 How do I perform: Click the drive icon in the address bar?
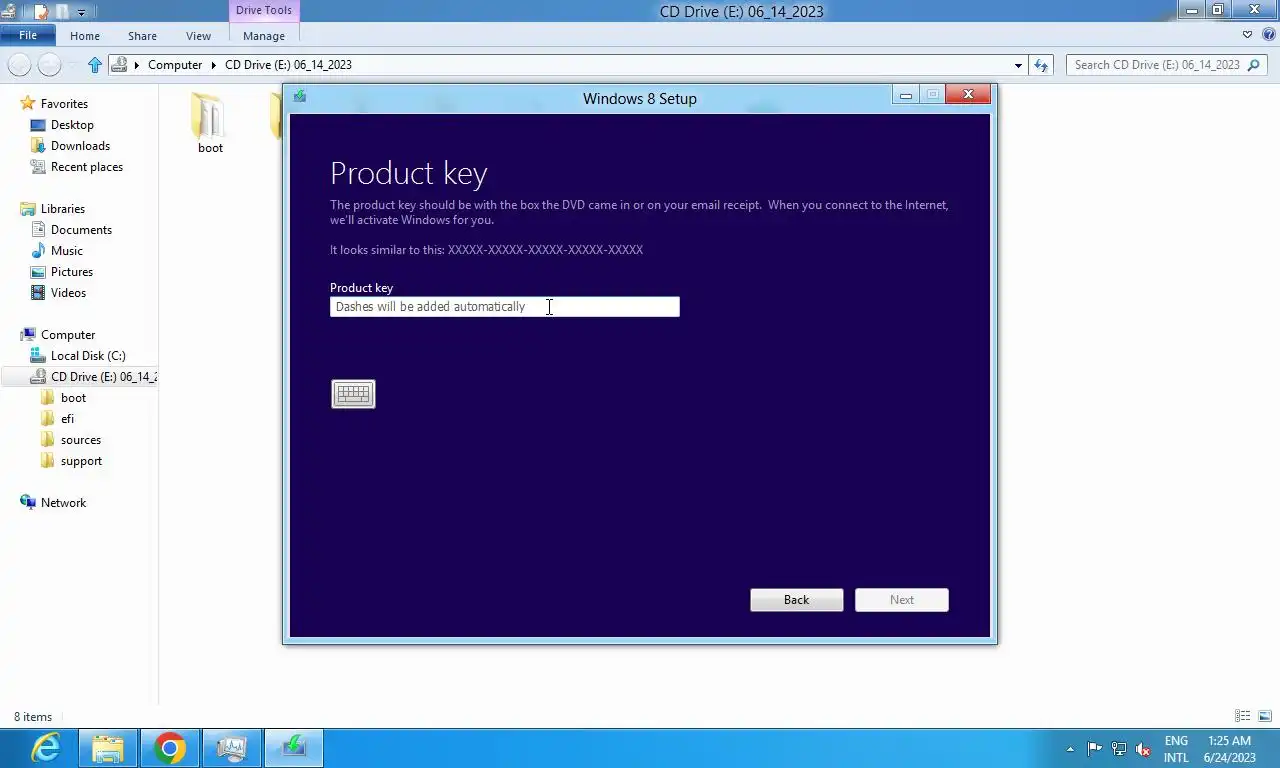click(119, 65)
